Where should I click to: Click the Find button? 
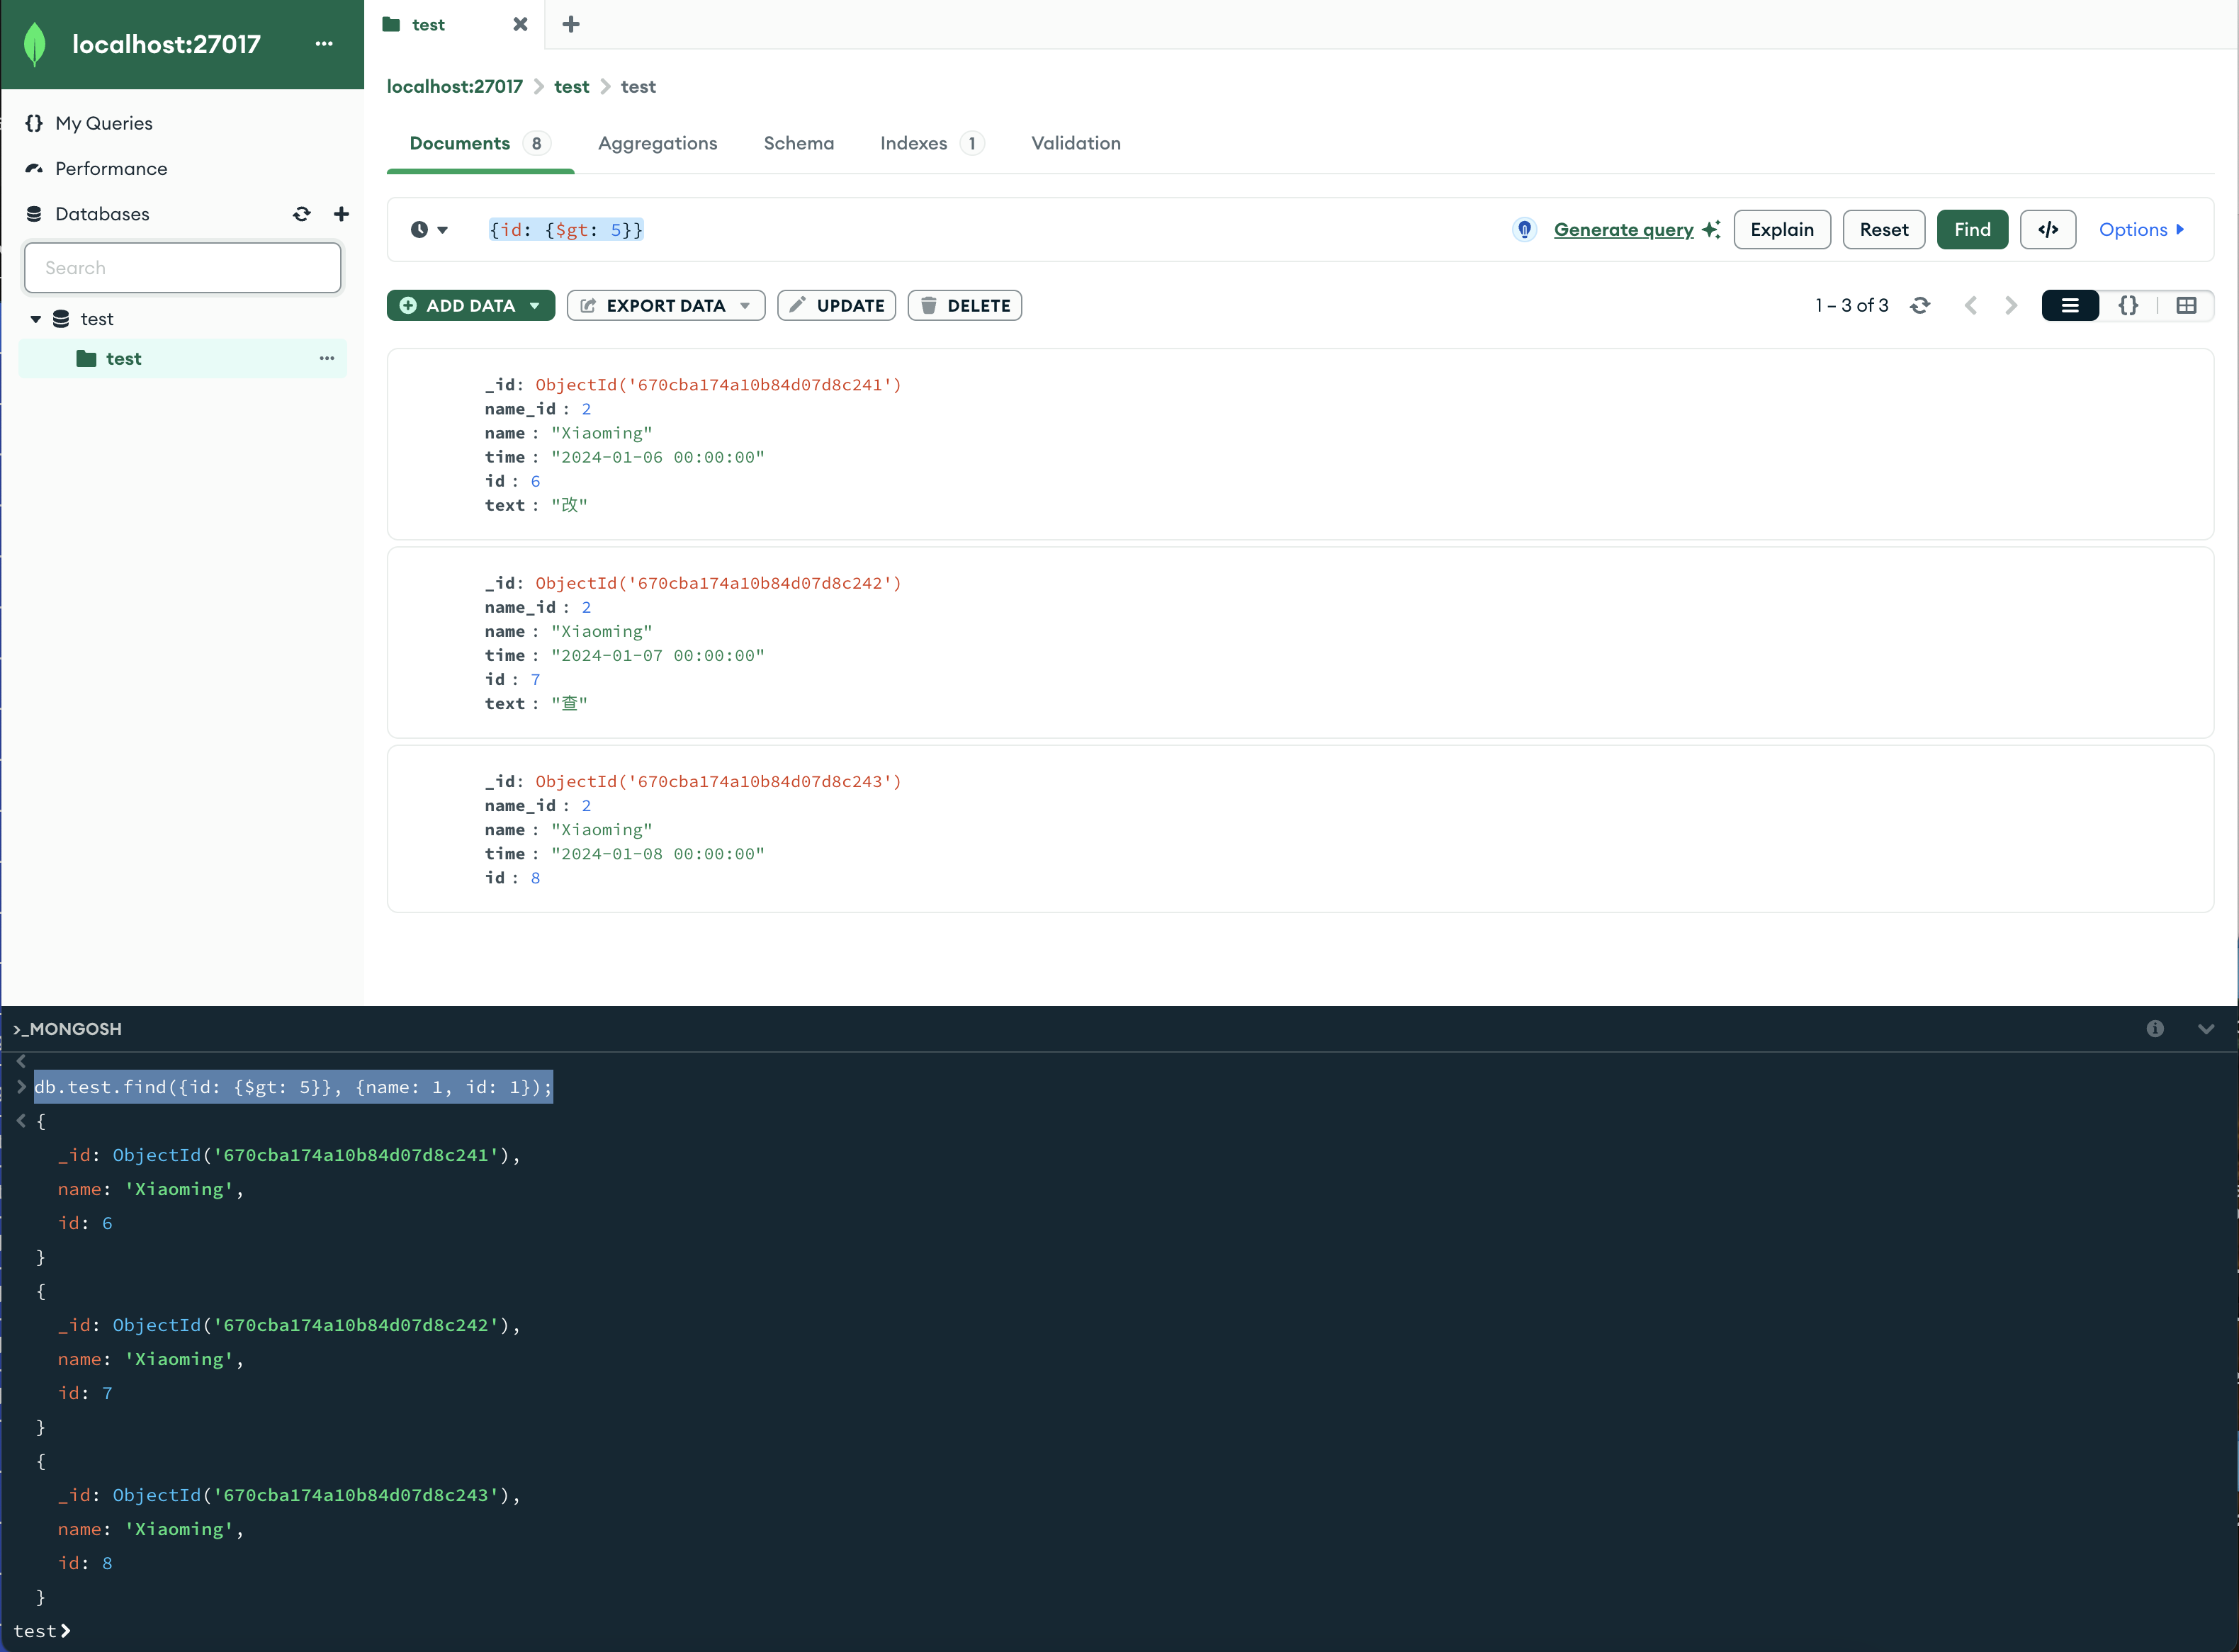click(x=1971, y=230)
